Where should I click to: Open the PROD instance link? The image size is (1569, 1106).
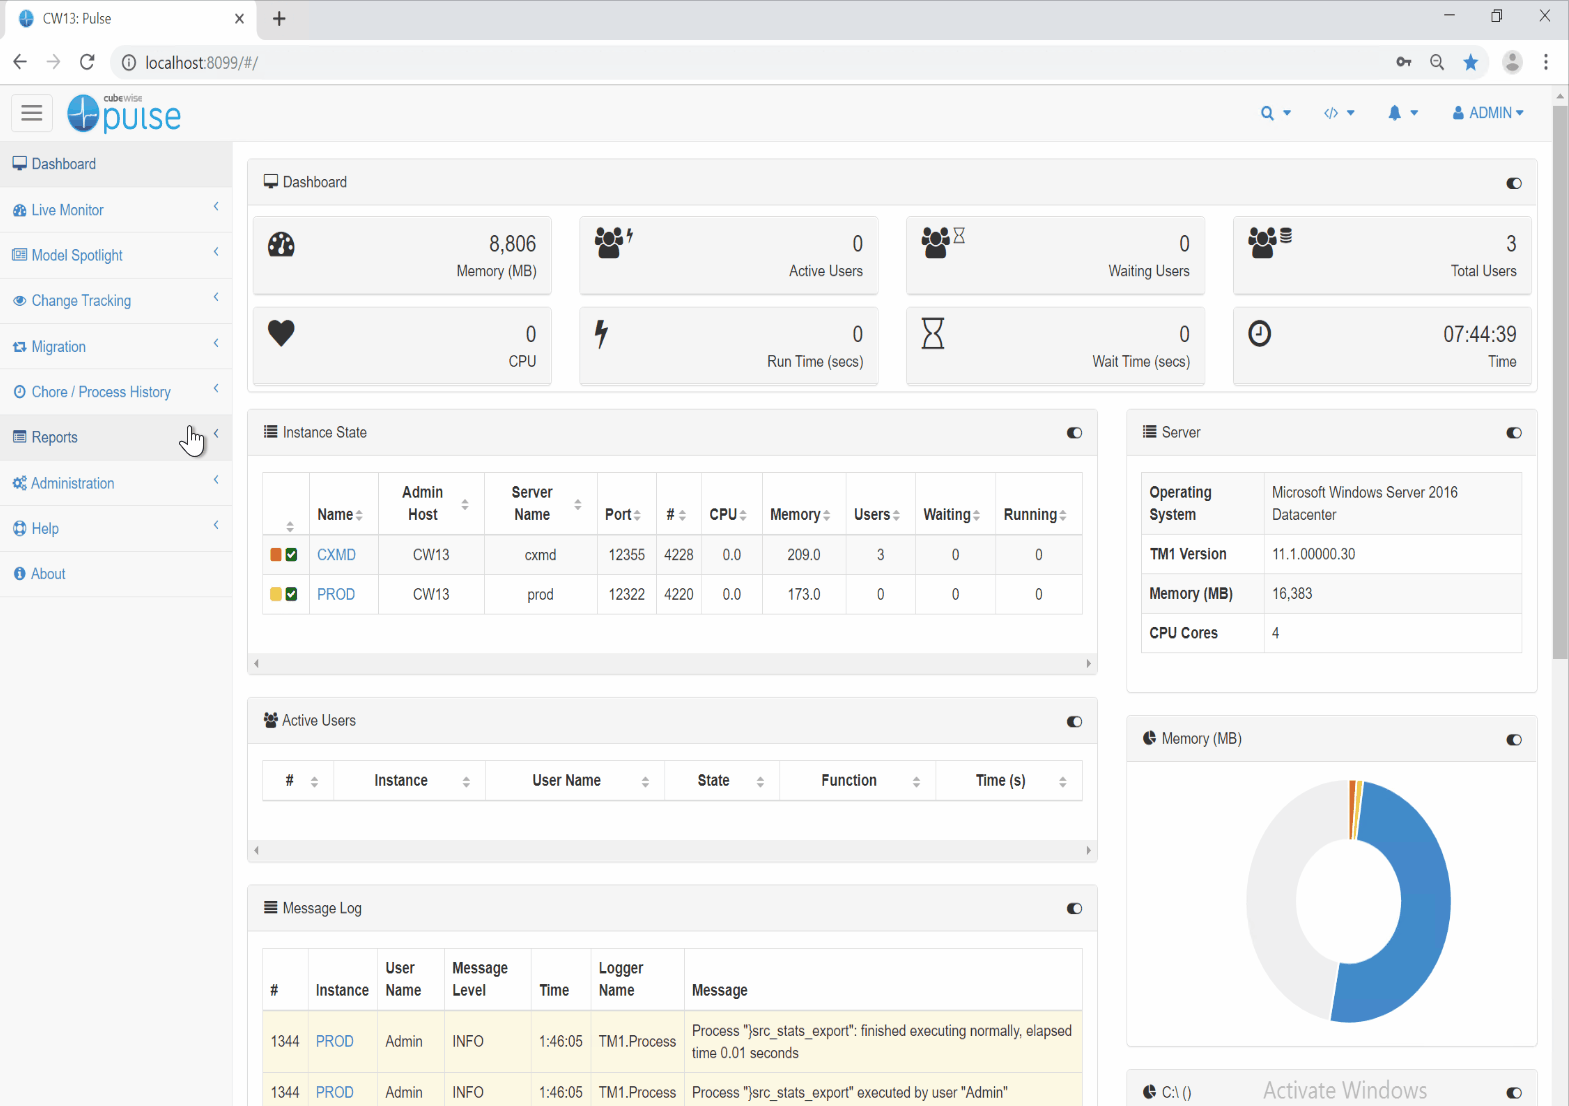pos(336,594)
